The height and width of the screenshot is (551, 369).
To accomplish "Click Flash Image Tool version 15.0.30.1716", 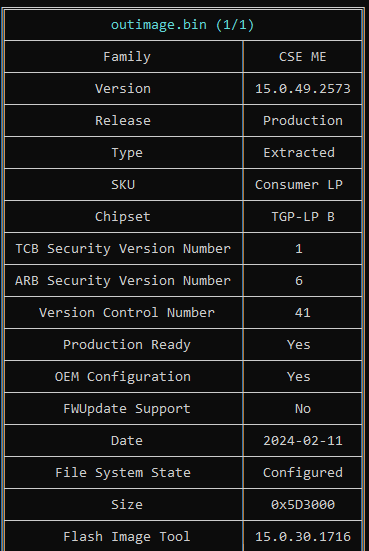I will 303,536.
